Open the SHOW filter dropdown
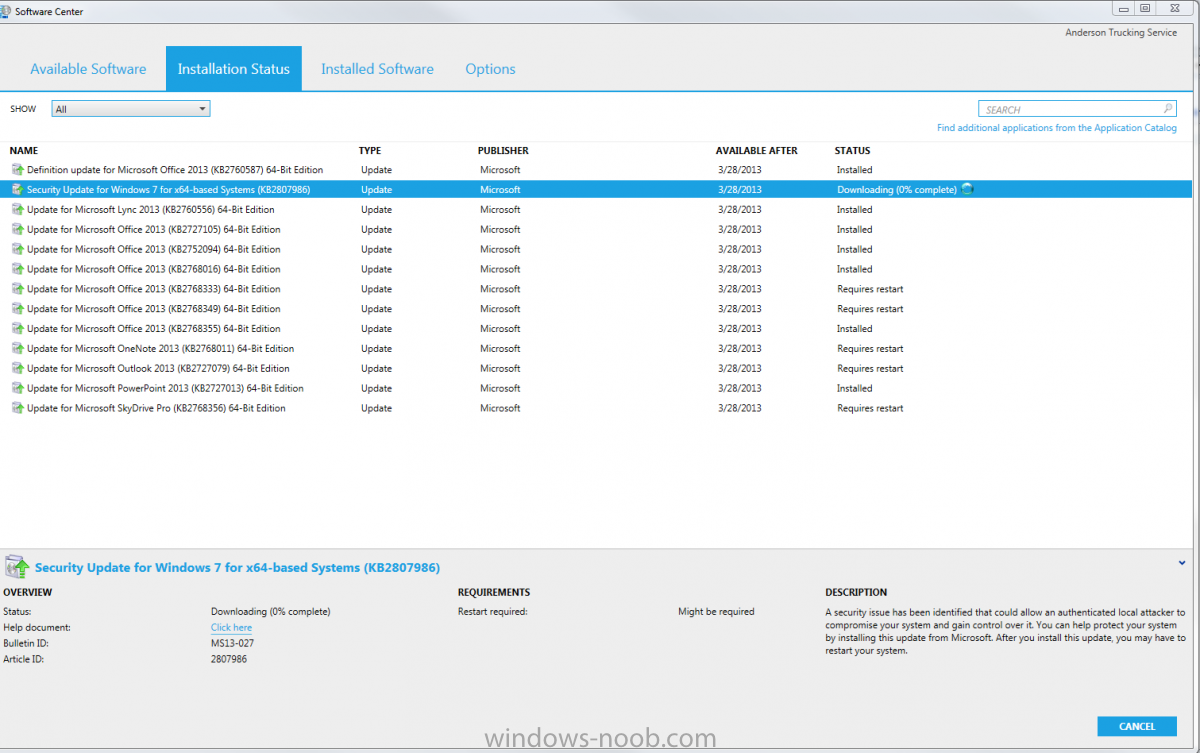 point(131,109)
